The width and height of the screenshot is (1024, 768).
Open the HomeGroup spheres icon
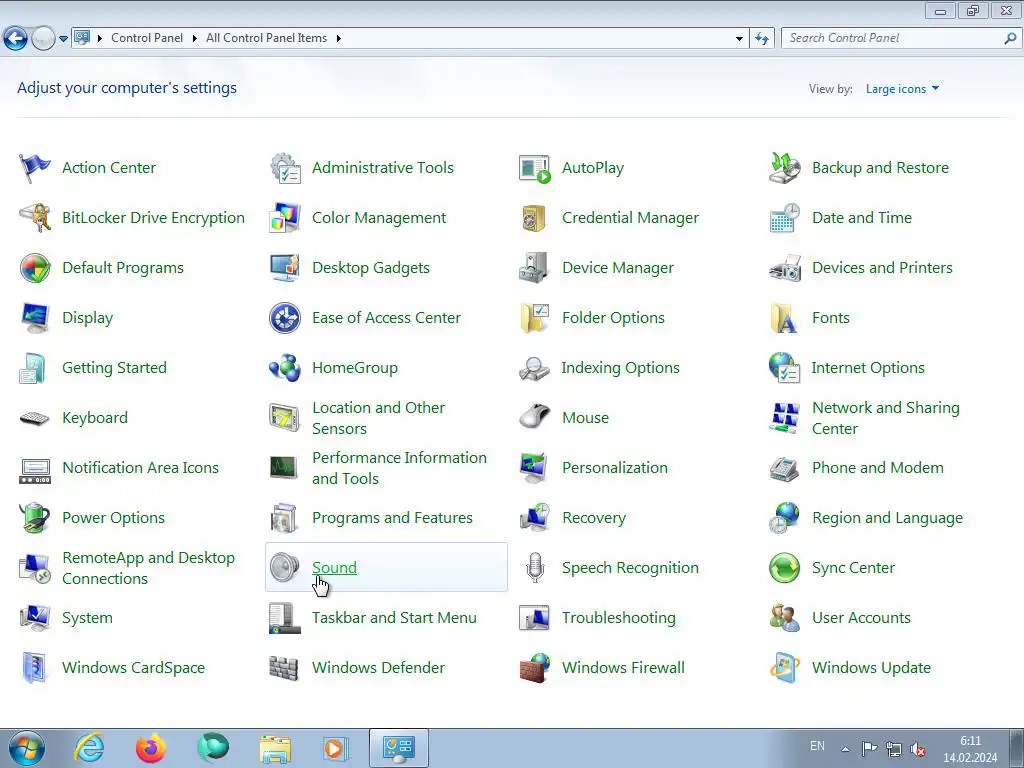click(x=285, y=368)
